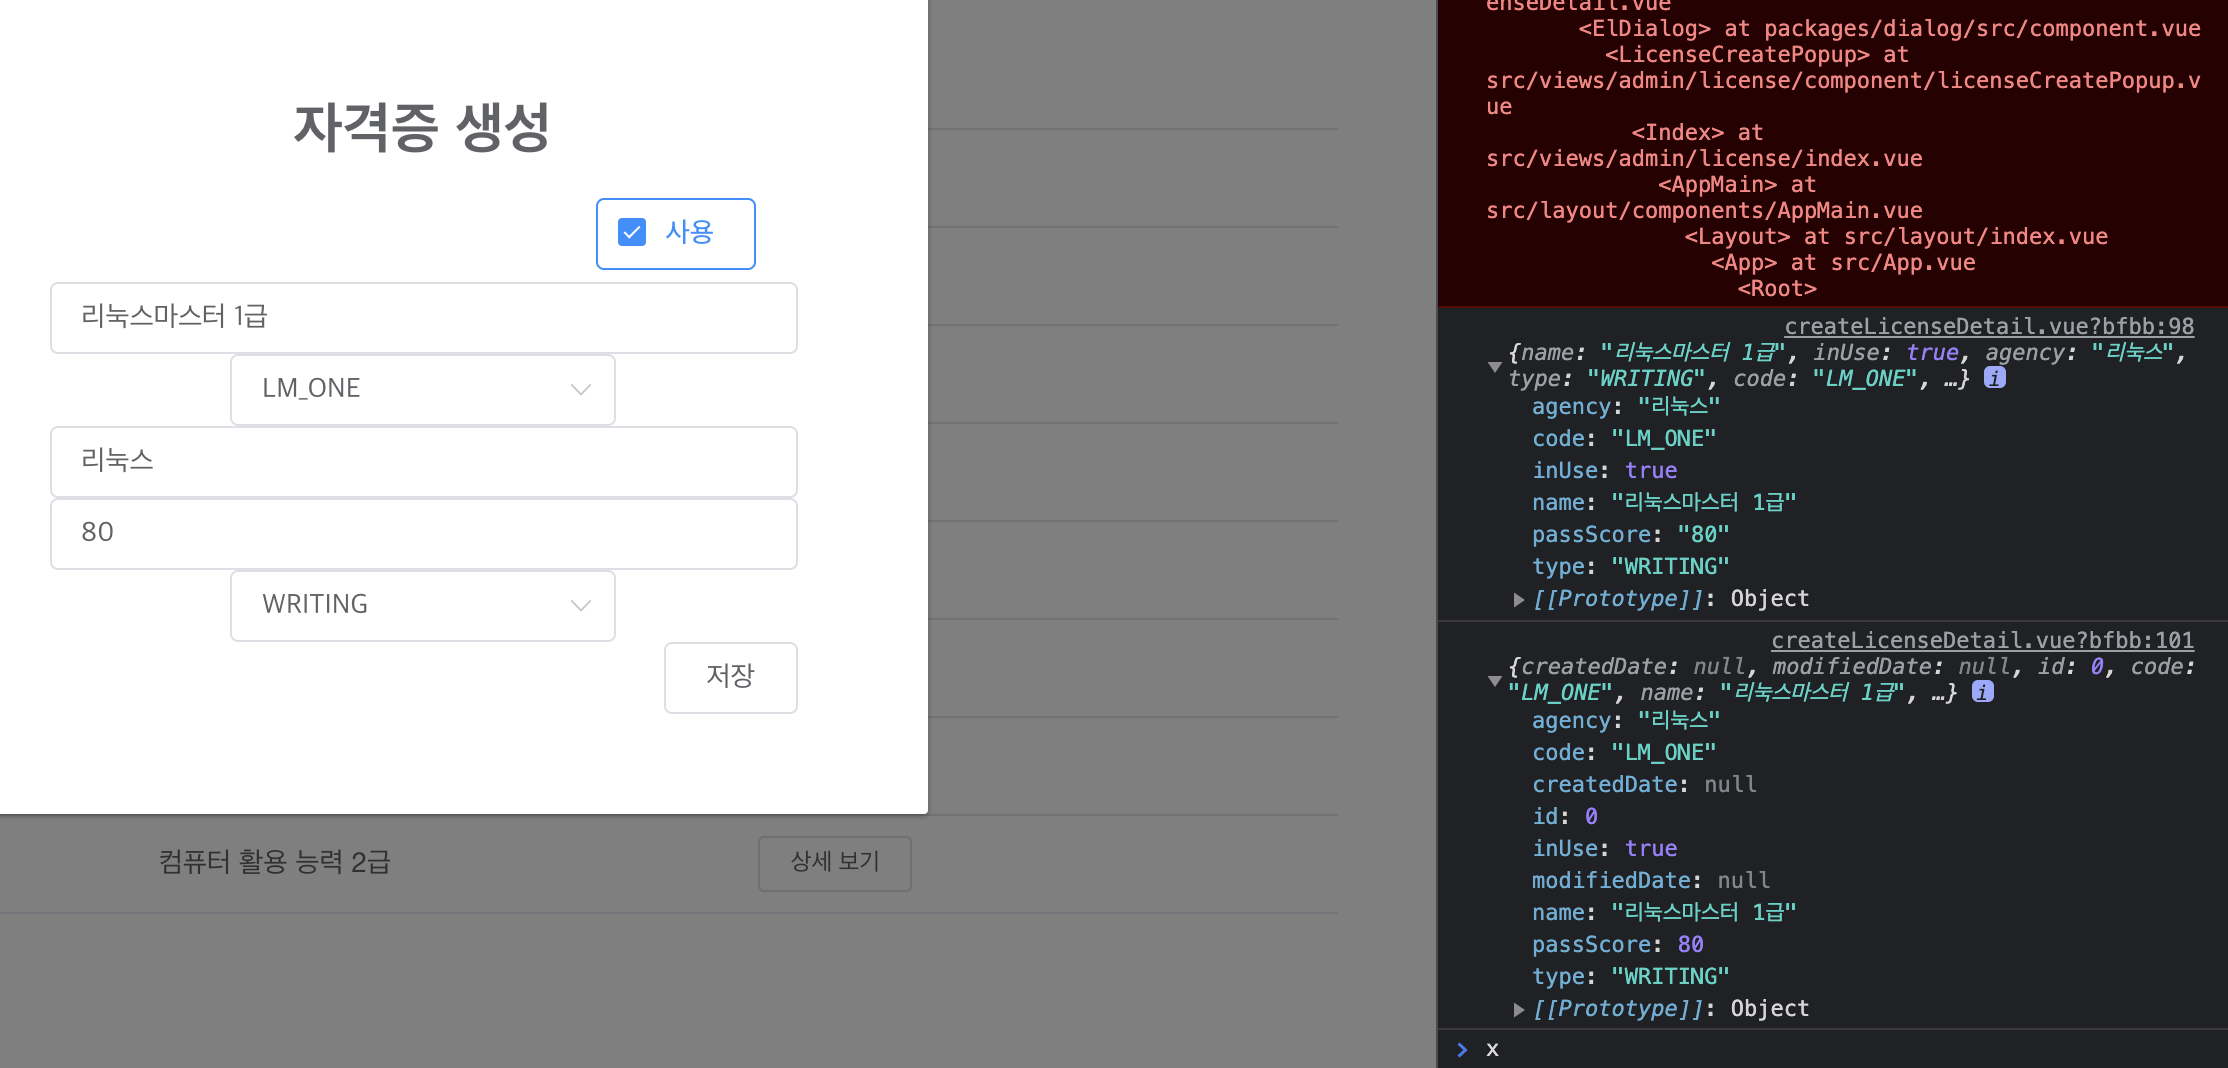Select <App> at src/App.vue trace line
Image resolution: width=2228 pixels, height=1068 pixels.
point(1843,262)
